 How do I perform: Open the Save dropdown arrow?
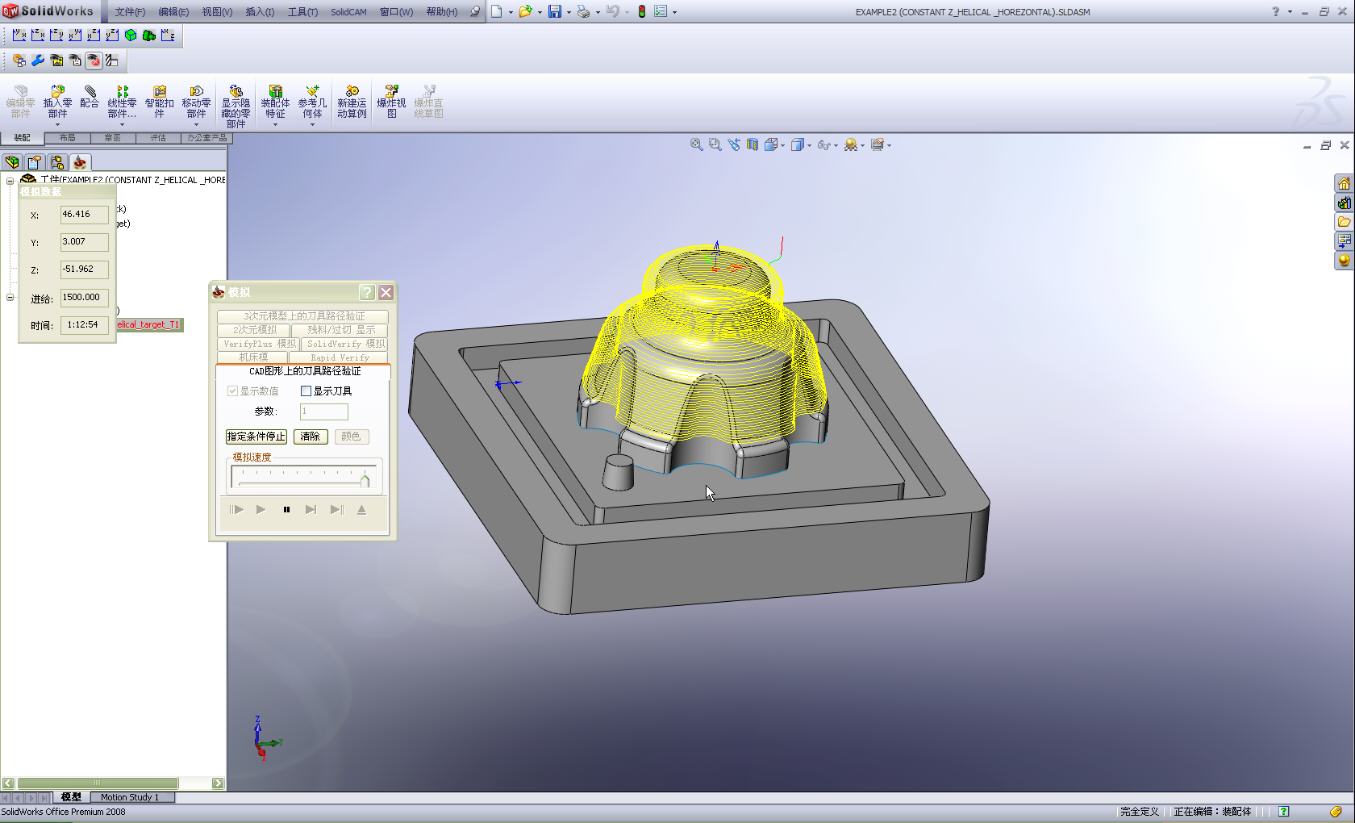[568, 13]
